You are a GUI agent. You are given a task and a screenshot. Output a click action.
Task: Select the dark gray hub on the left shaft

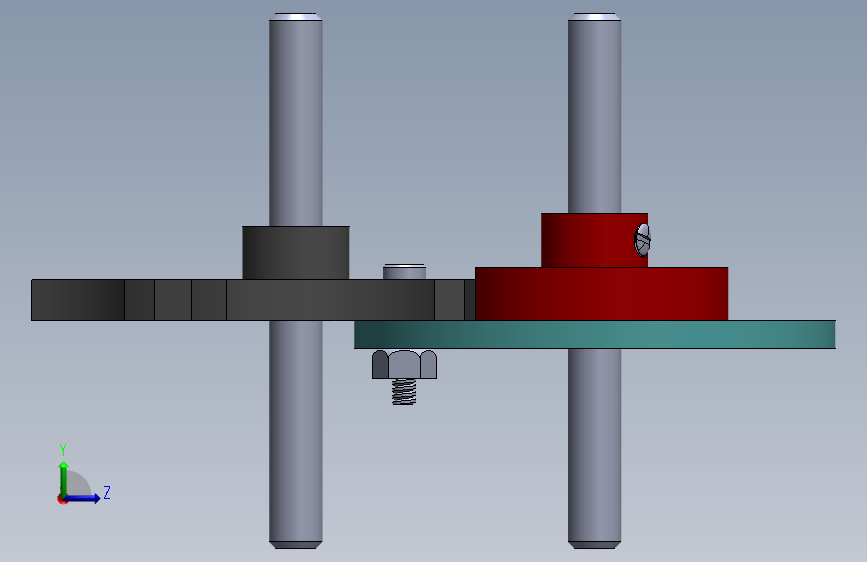click(x=296, y=253)
